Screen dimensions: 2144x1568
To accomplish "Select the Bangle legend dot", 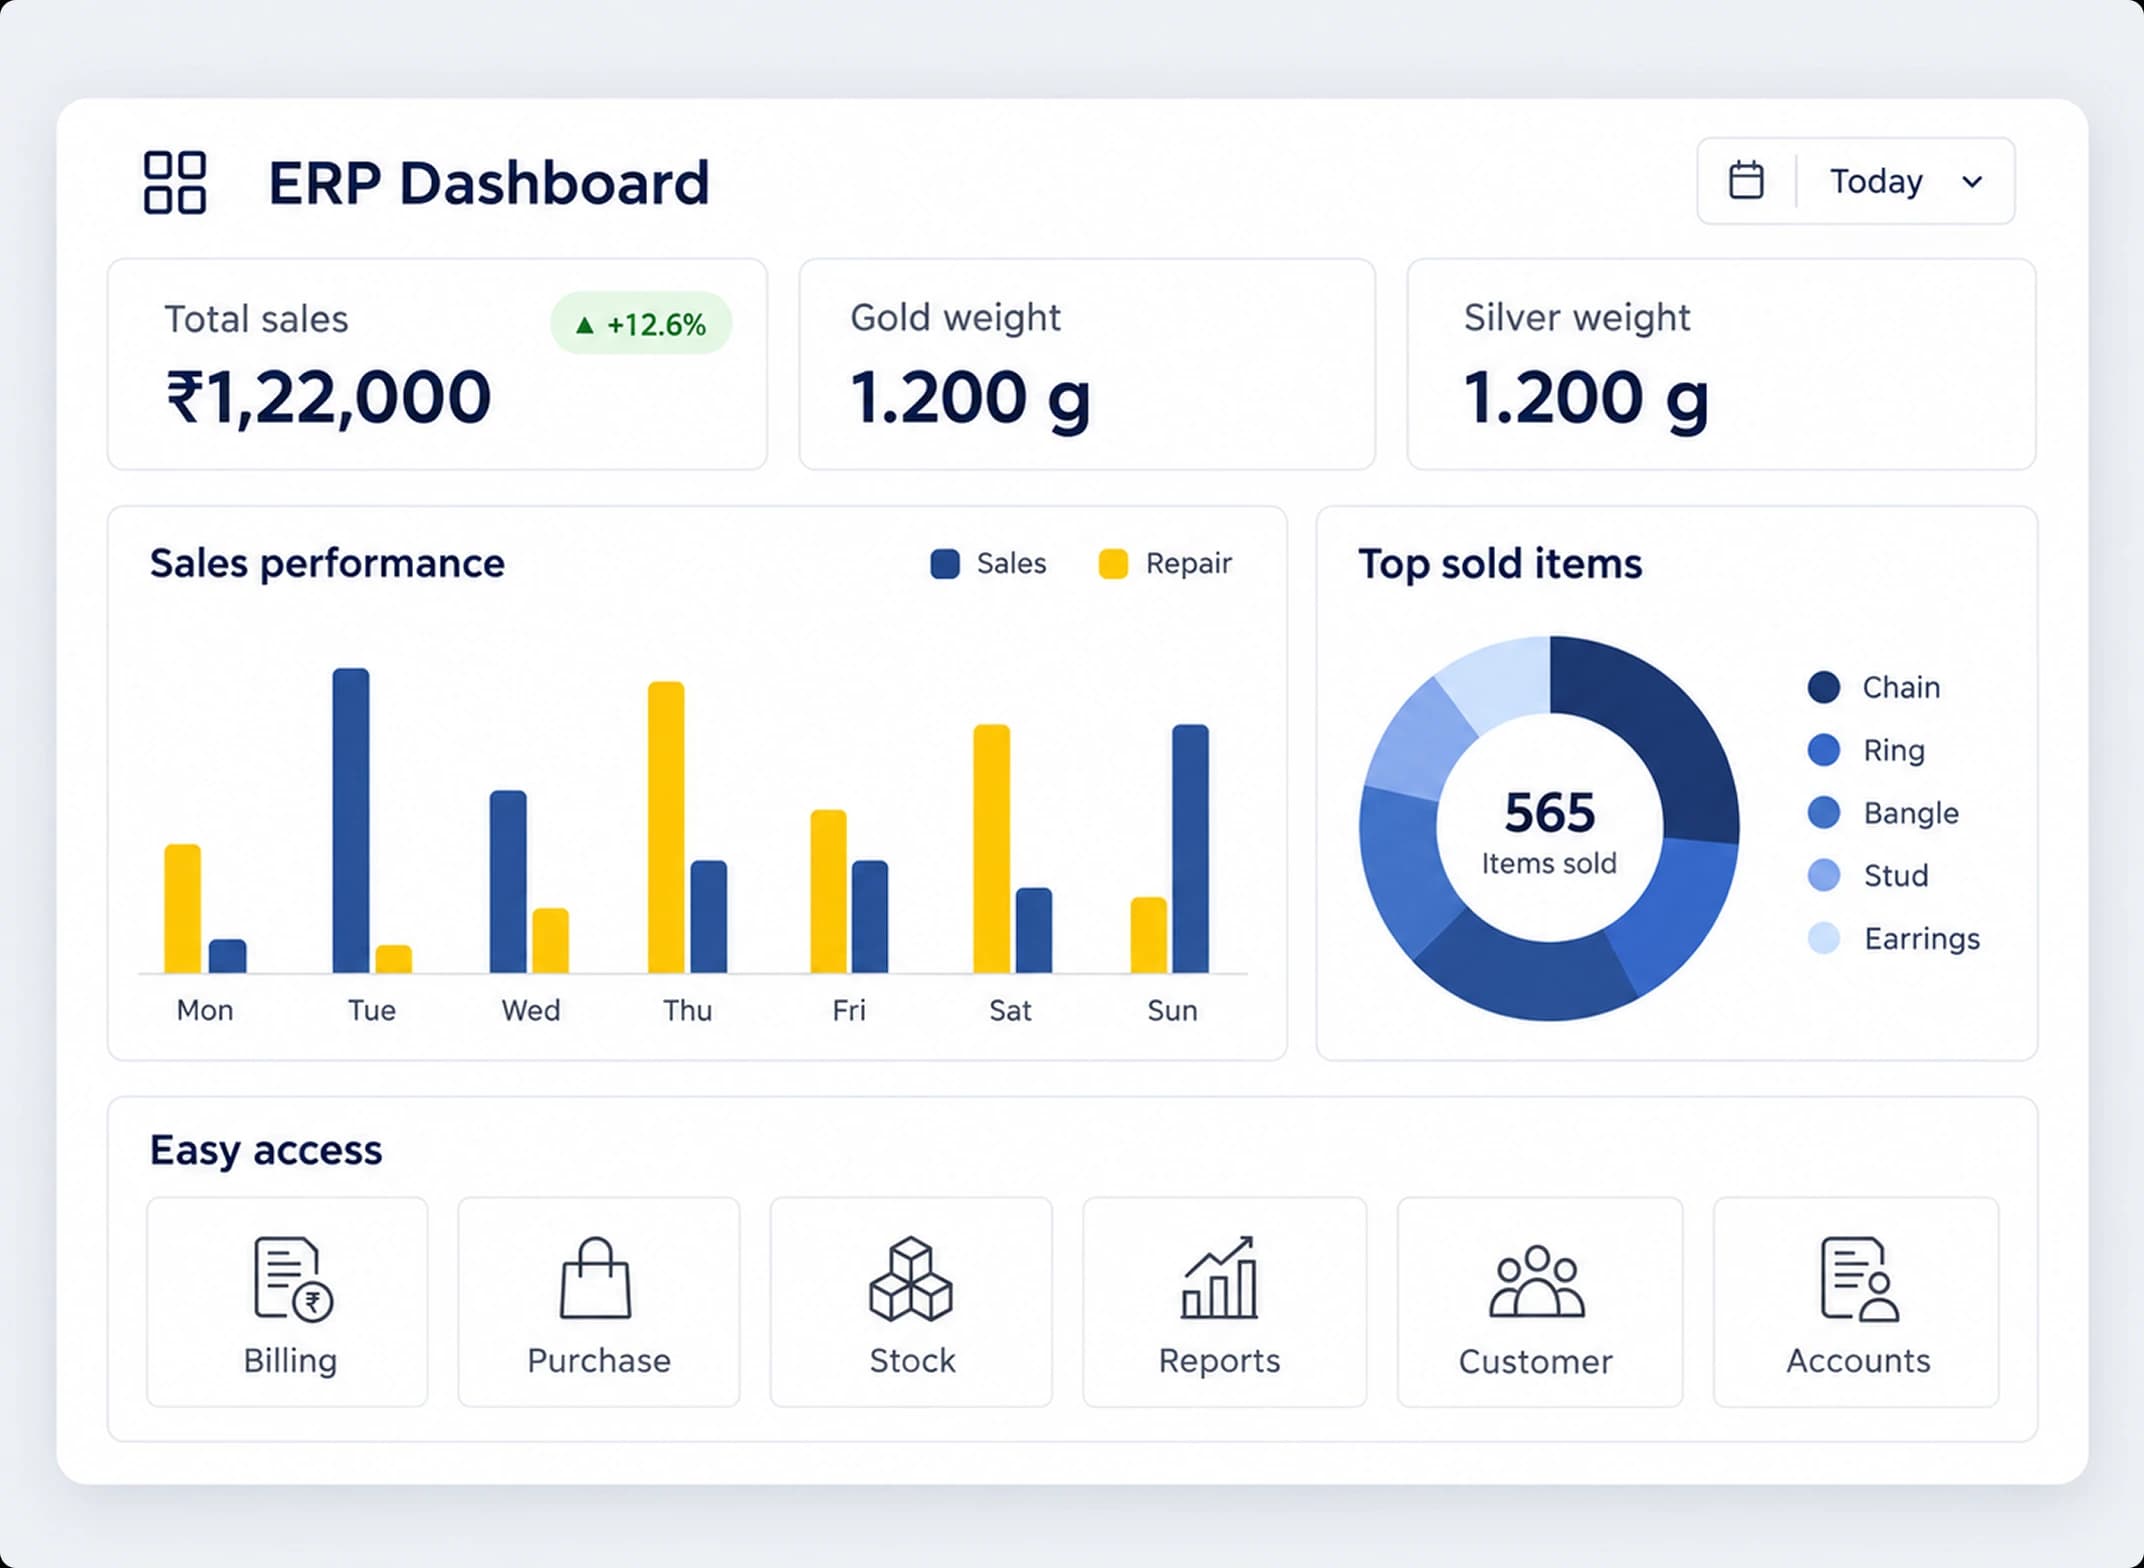I will pos(1824,812).
